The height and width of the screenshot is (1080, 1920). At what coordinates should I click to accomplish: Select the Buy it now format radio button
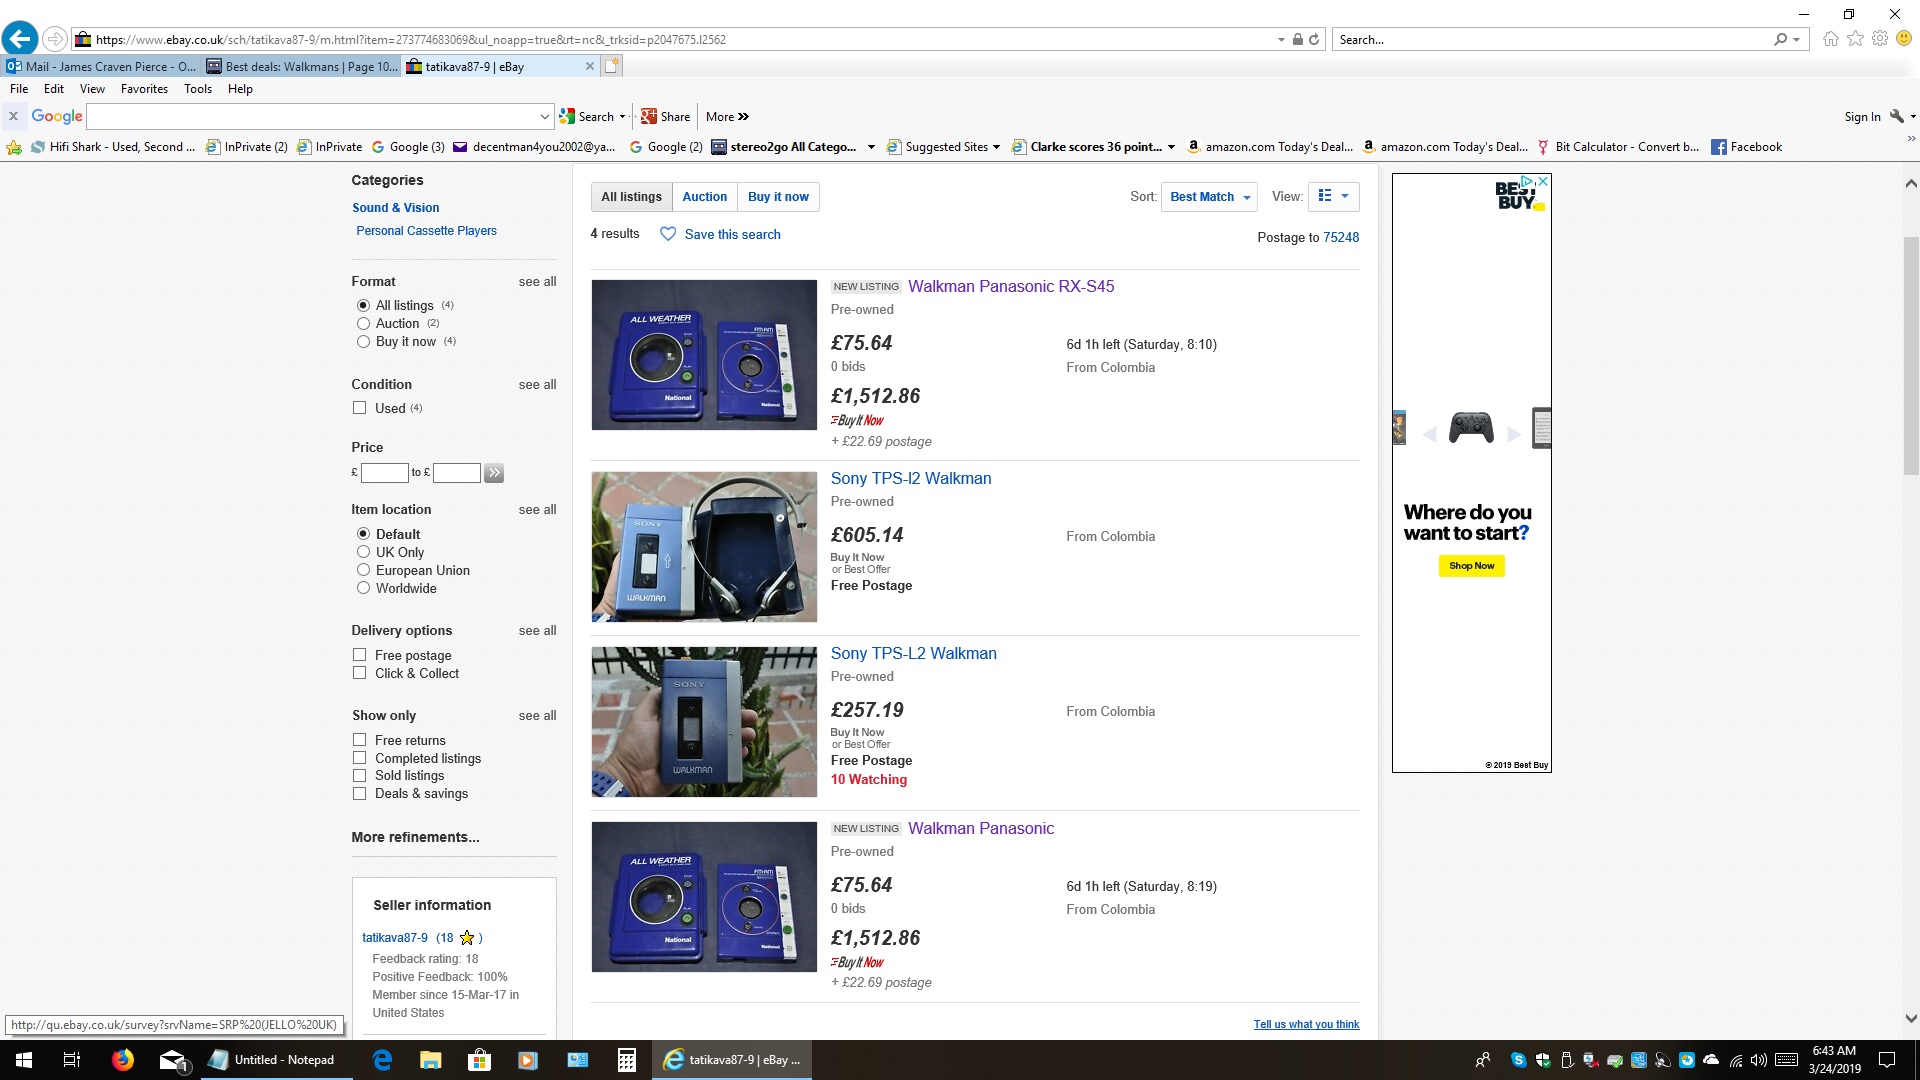[363, 341]
